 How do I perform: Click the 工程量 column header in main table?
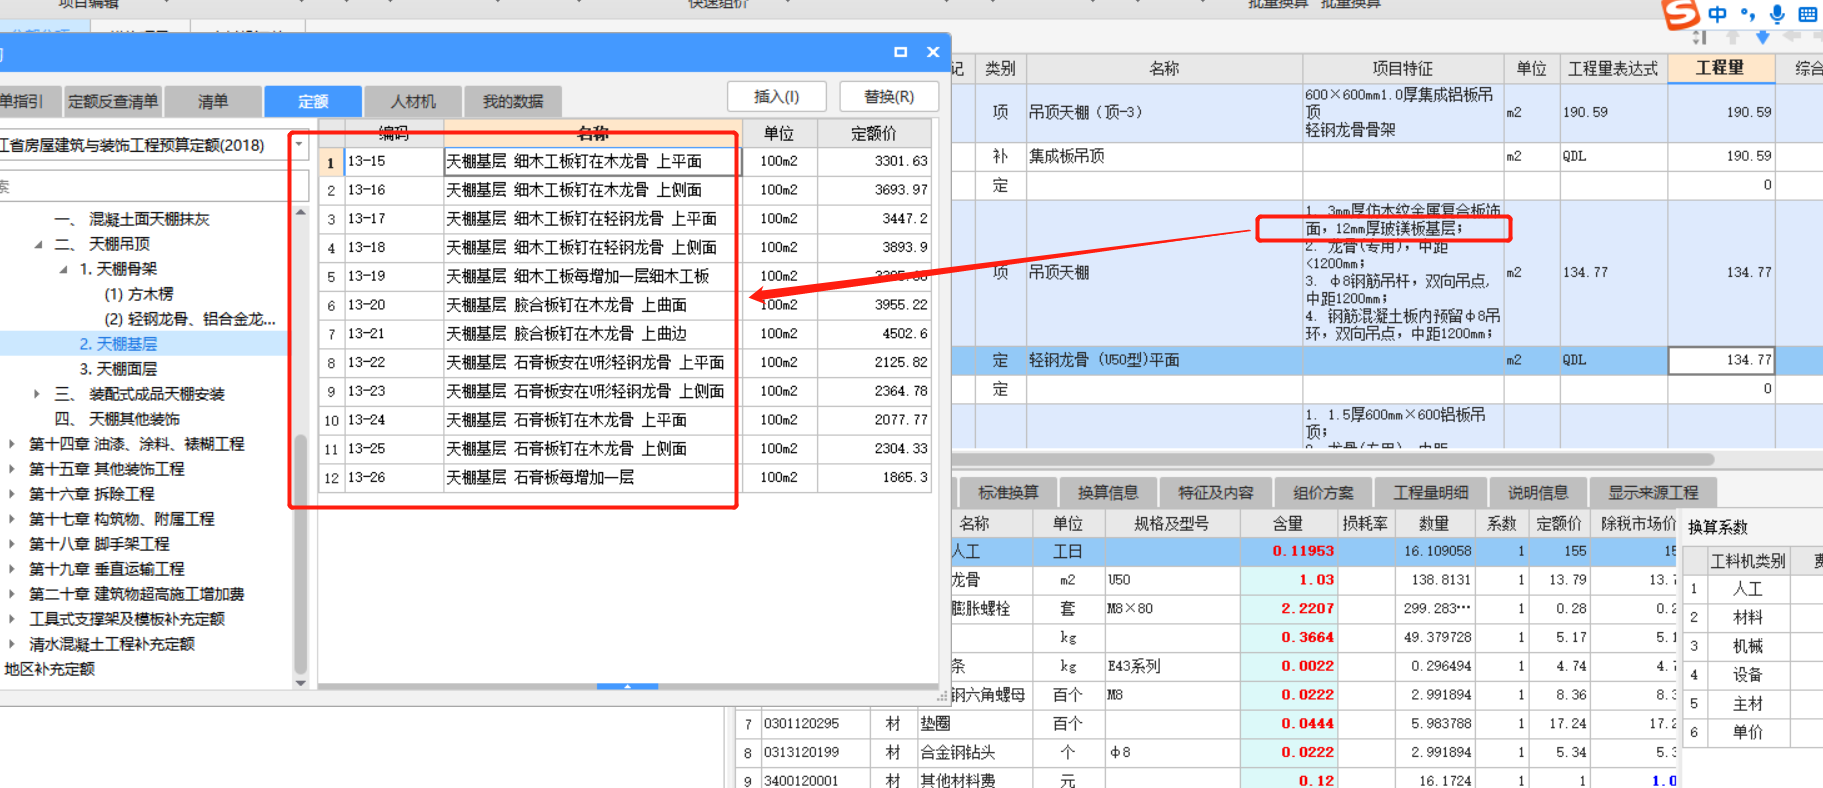point(1720,68)
